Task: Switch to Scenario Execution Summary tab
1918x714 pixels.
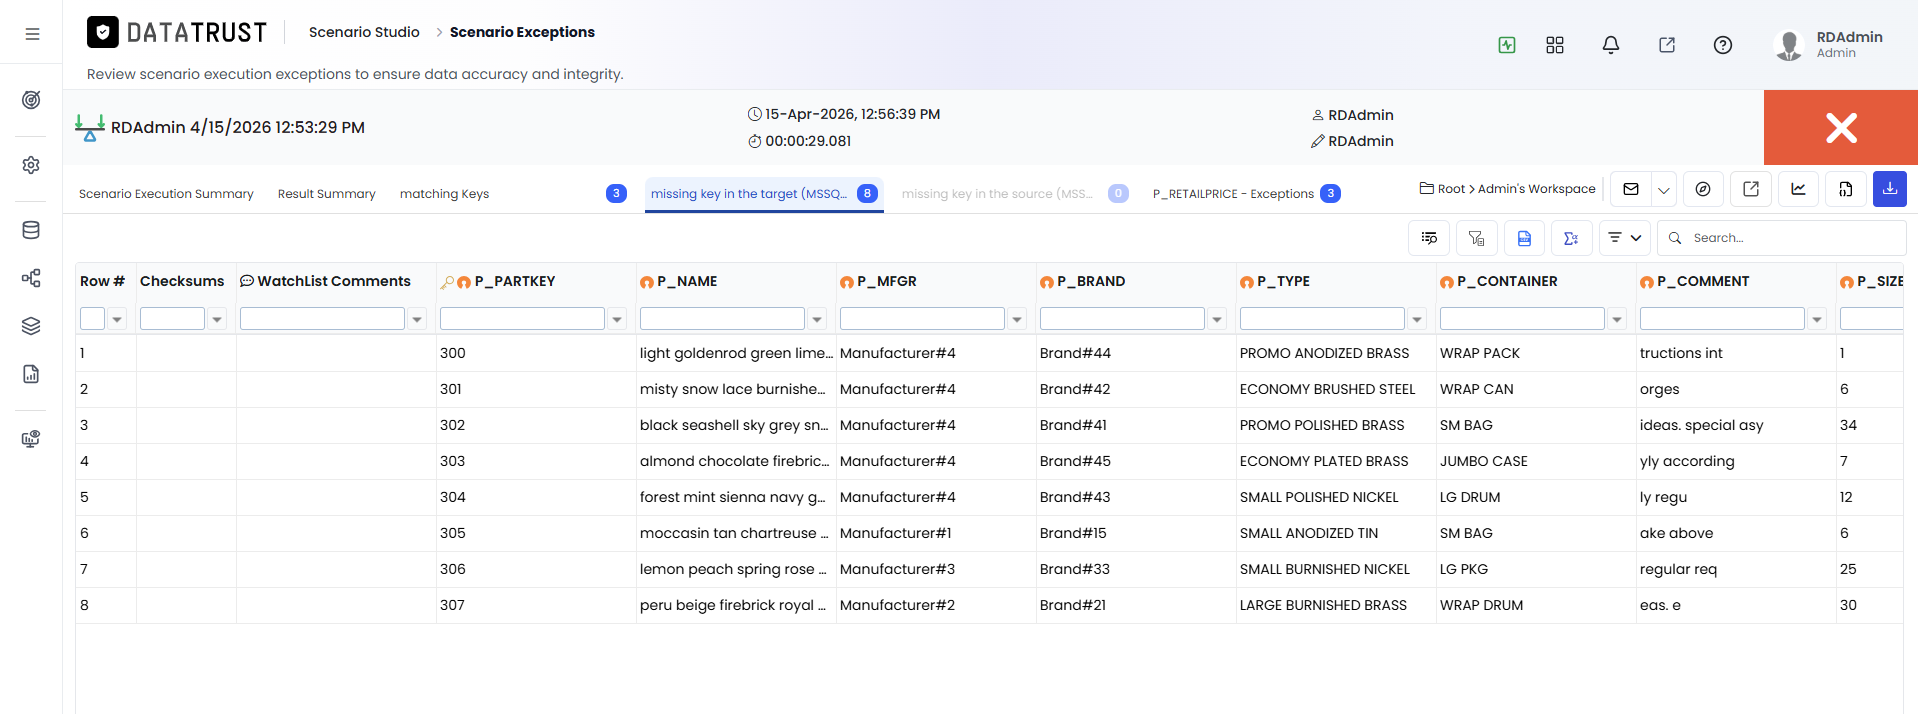Action: click(166, 194)
